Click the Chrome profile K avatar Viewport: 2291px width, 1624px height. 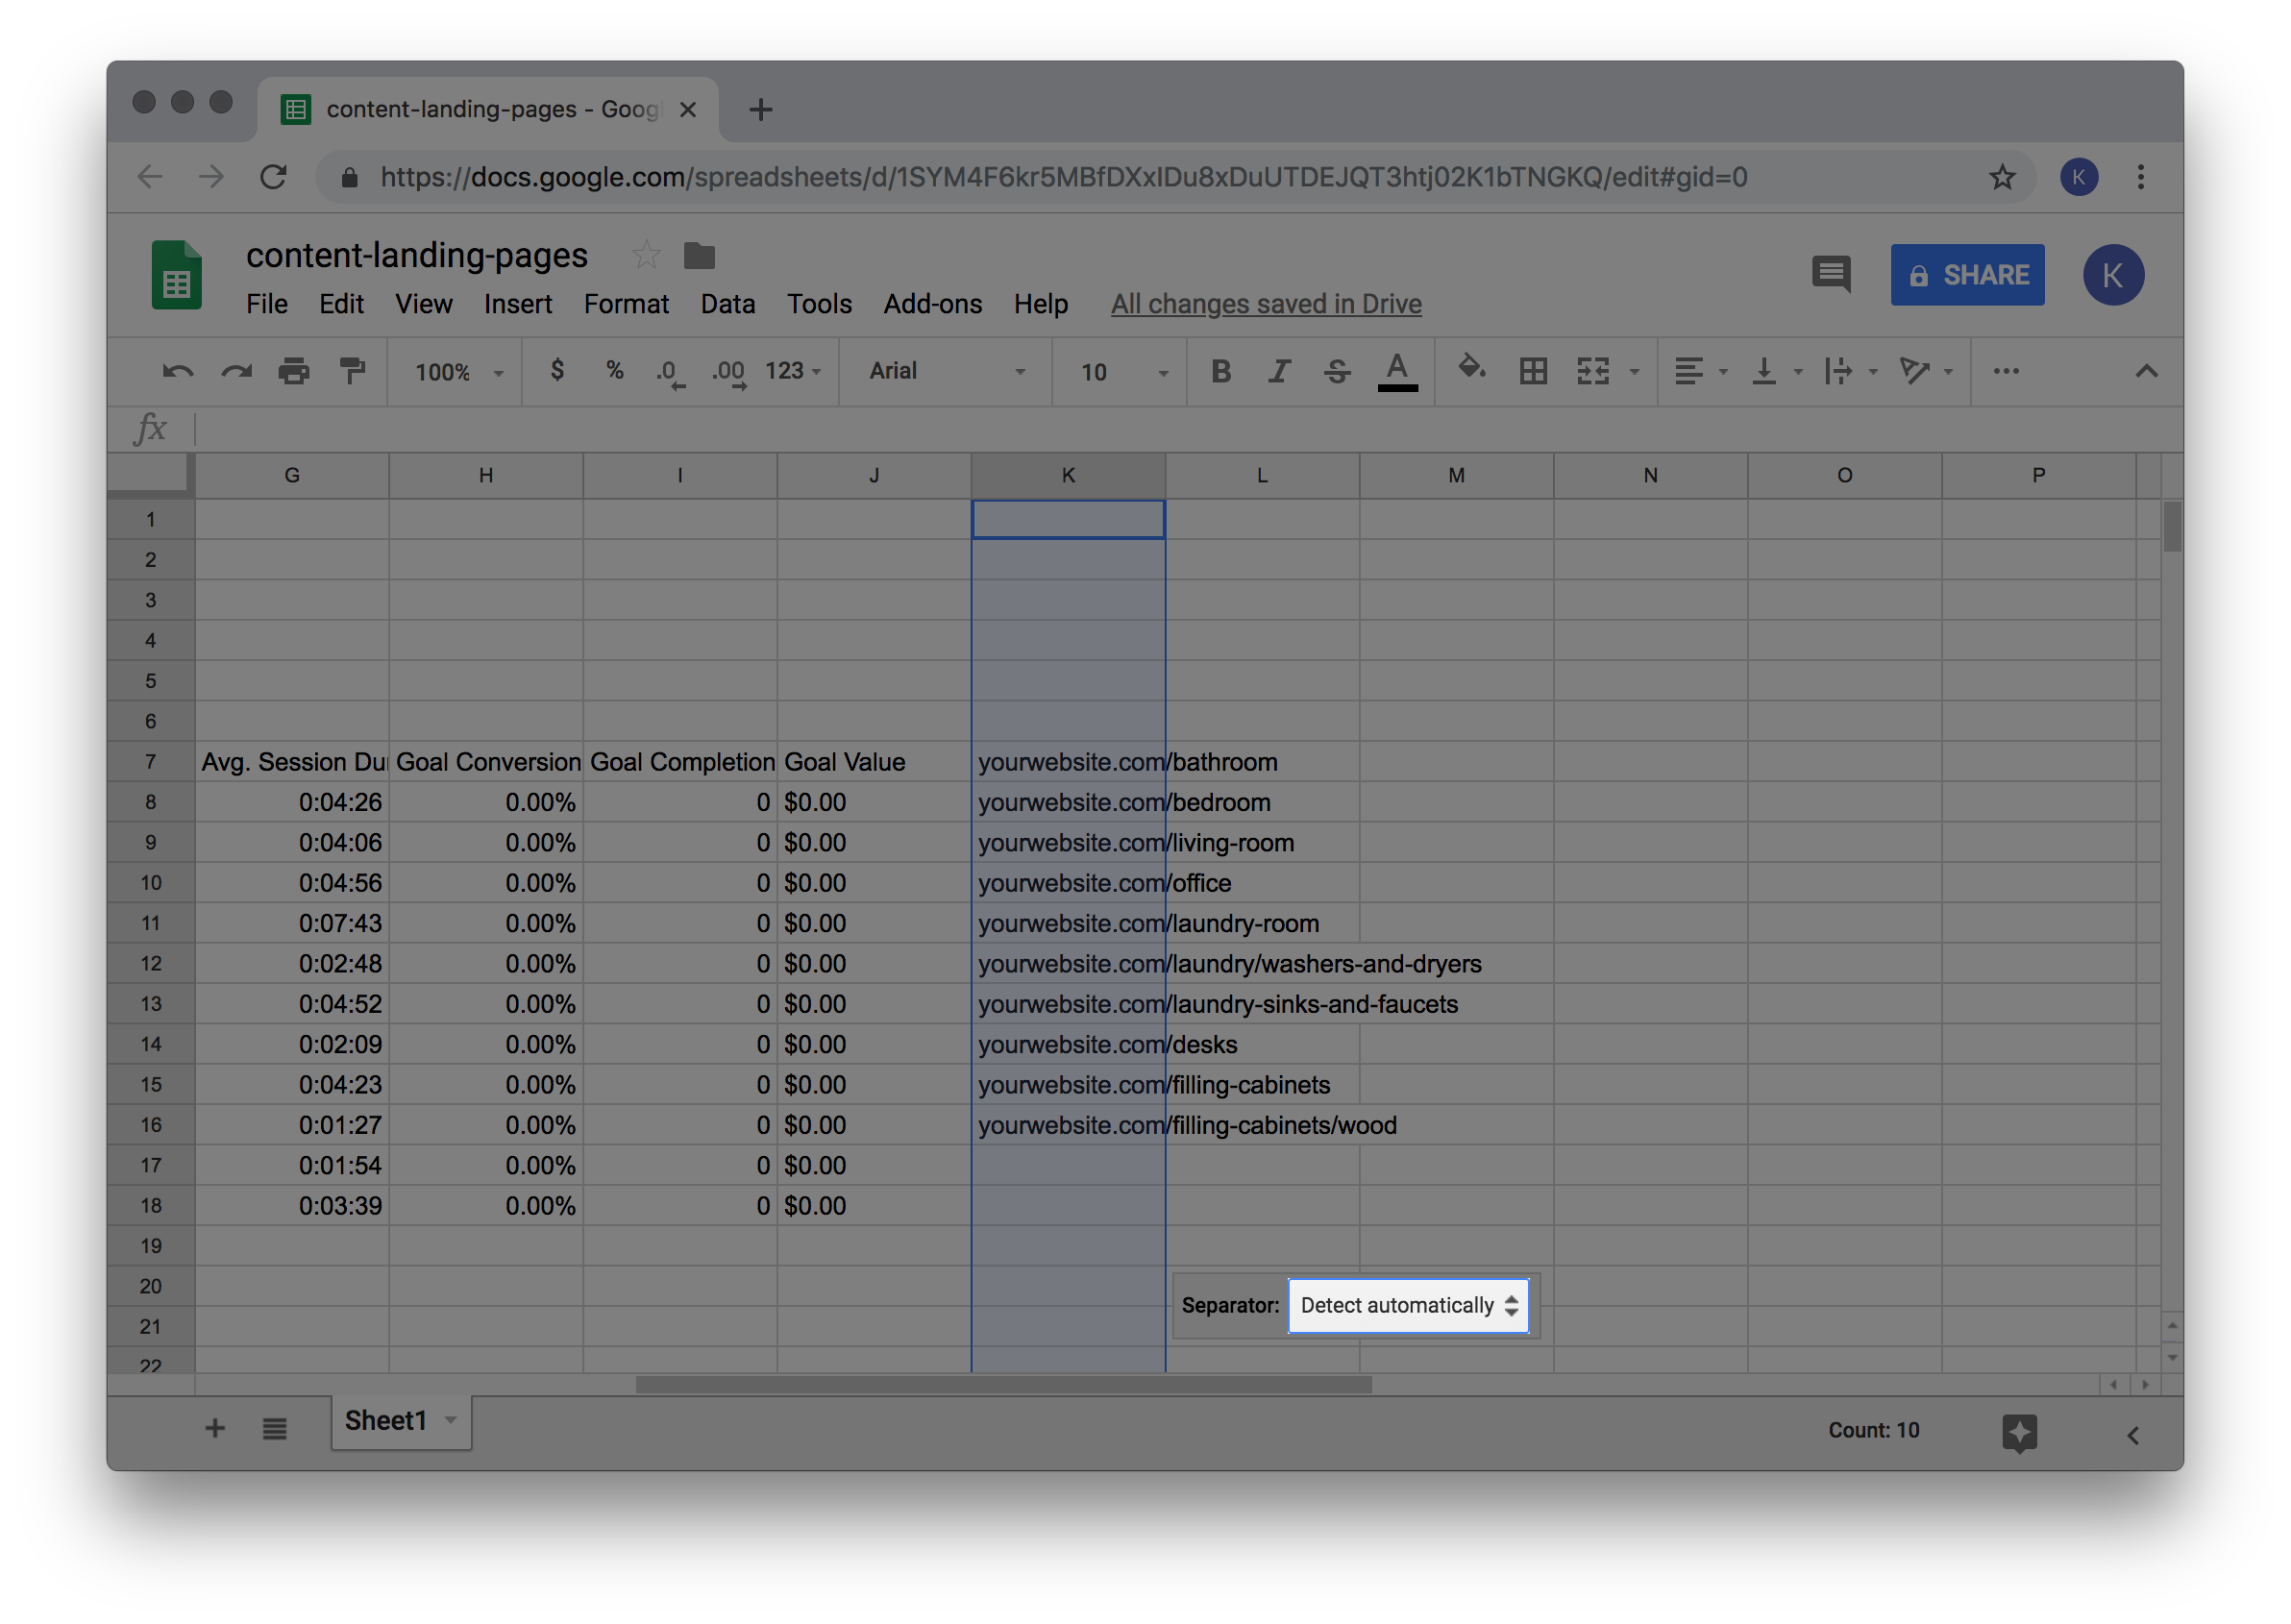tap(2078, 177)
